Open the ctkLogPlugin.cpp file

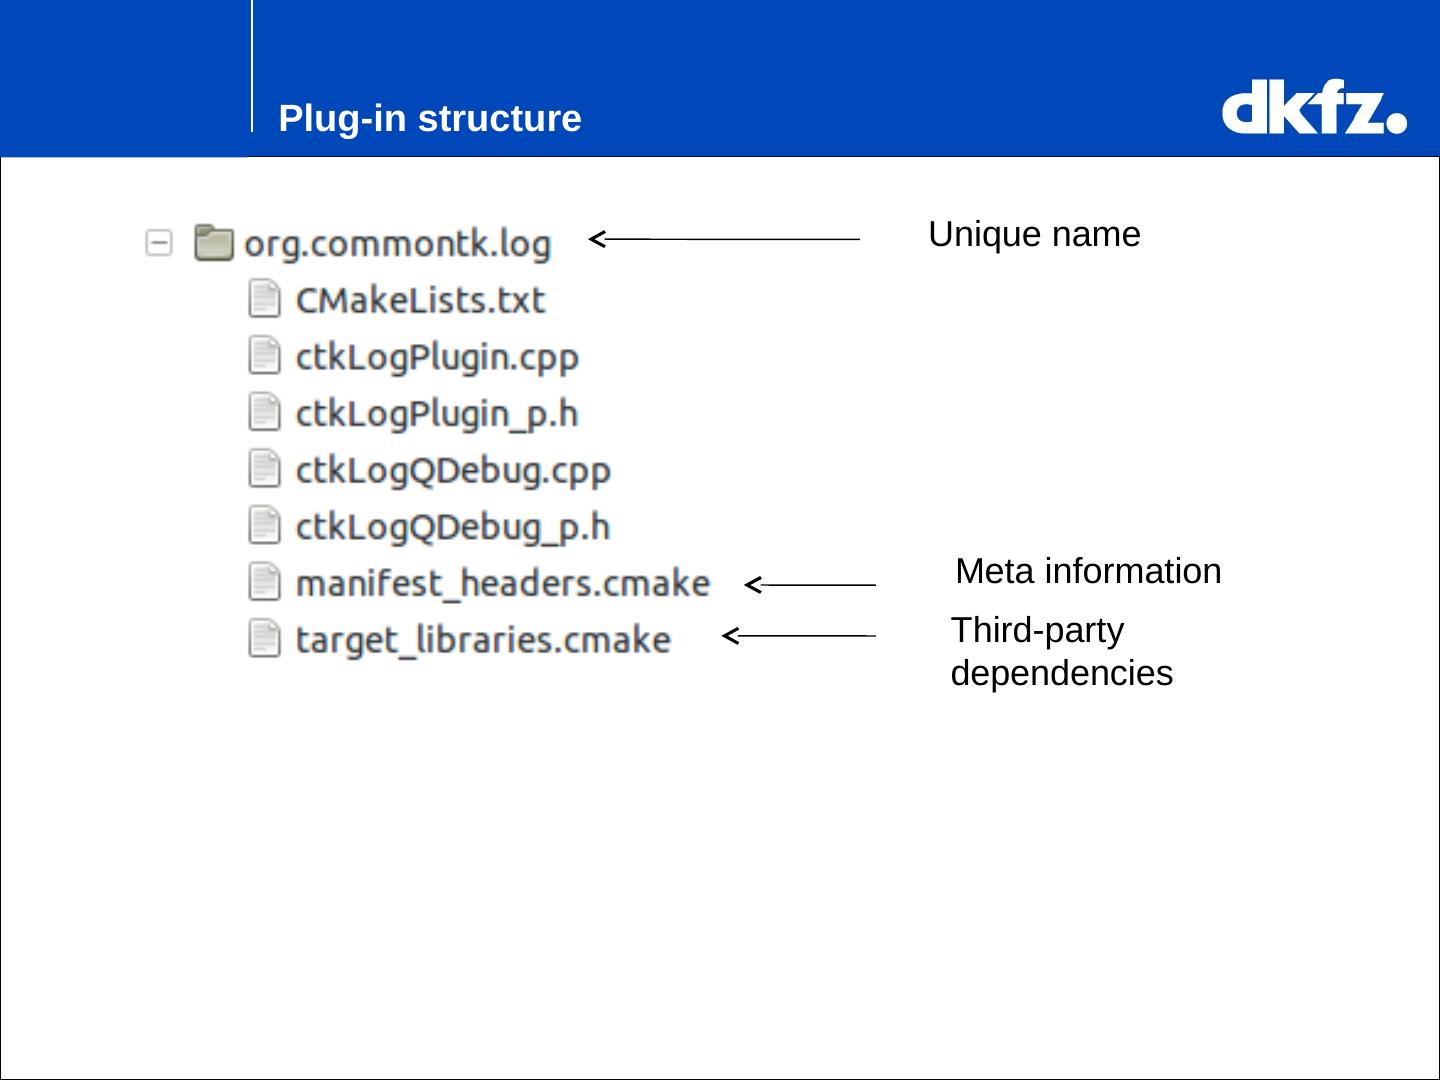(437, 357)
